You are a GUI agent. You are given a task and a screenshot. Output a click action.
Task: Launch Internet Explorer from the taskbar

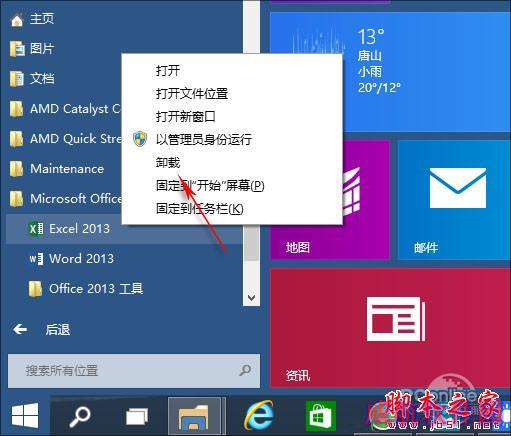tap(259, 415)
